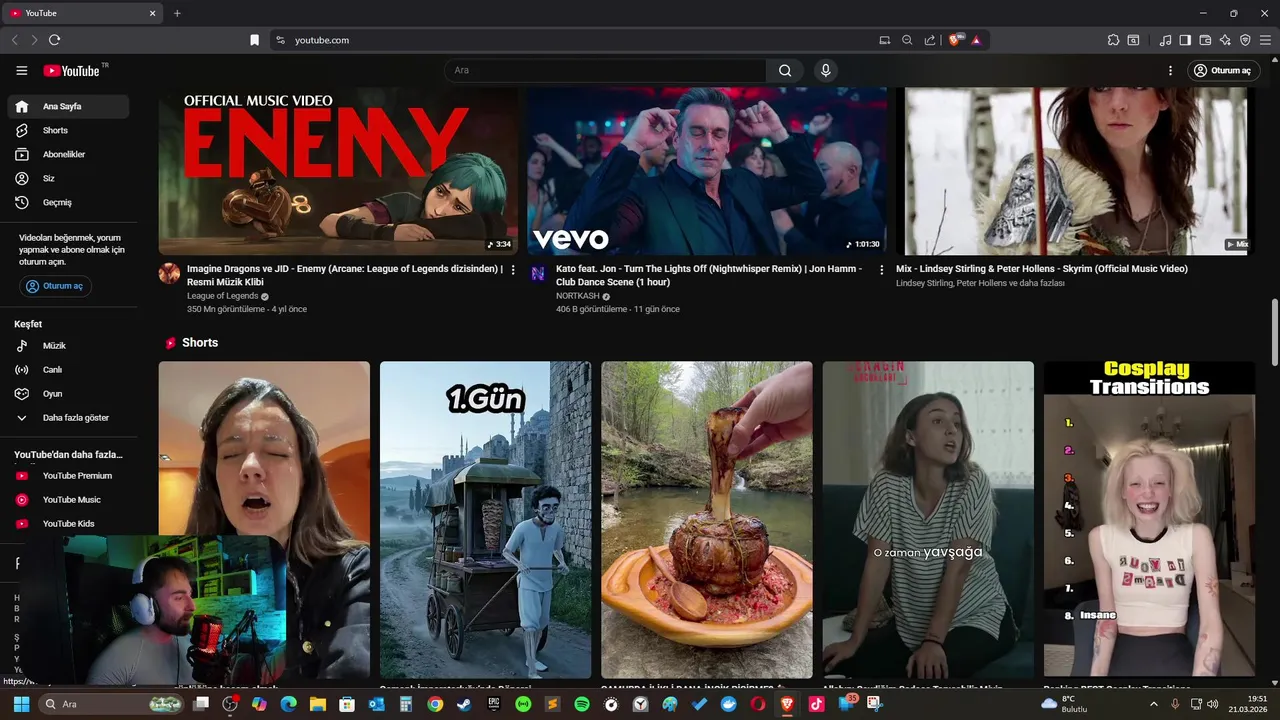Image resolution: width=1280 pixels, height=720 pixels.
Task: Open the 1.Gün Shorts video
Action: tap(485, 519)
